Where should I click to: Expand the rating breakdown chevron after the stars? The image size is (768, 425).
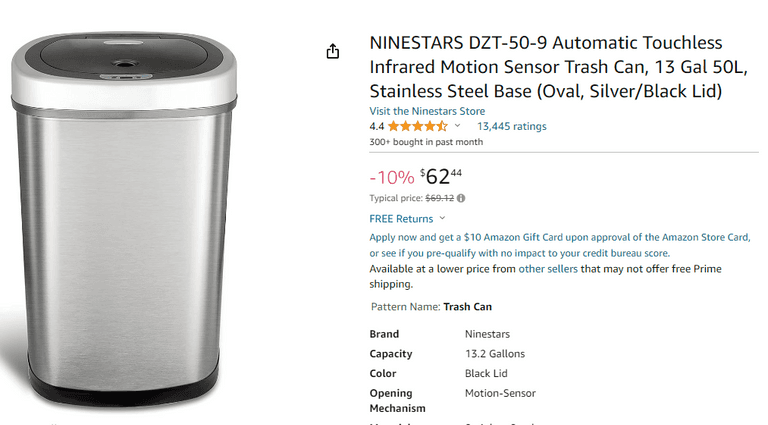pyautogui.click(x=458, y=127)
